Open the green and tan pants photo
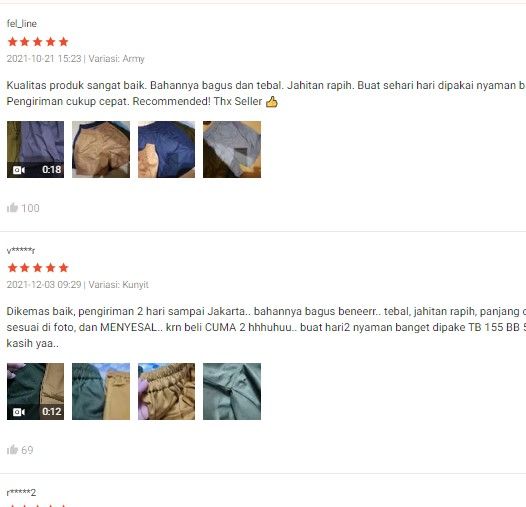Screen dimensions: 526x507 pyautogui.click(x=101, y=391)
